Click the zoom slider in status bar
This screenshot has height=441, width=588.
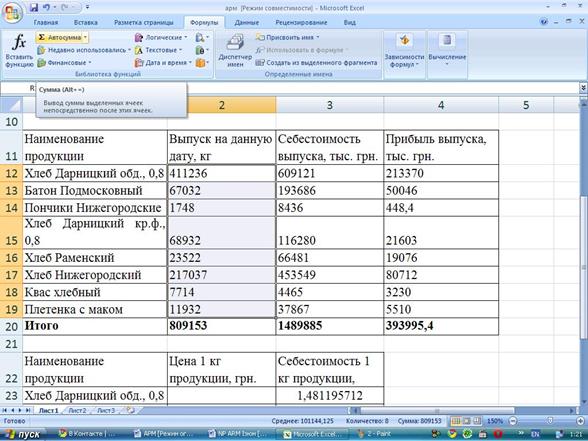click(x=550, y=421)
